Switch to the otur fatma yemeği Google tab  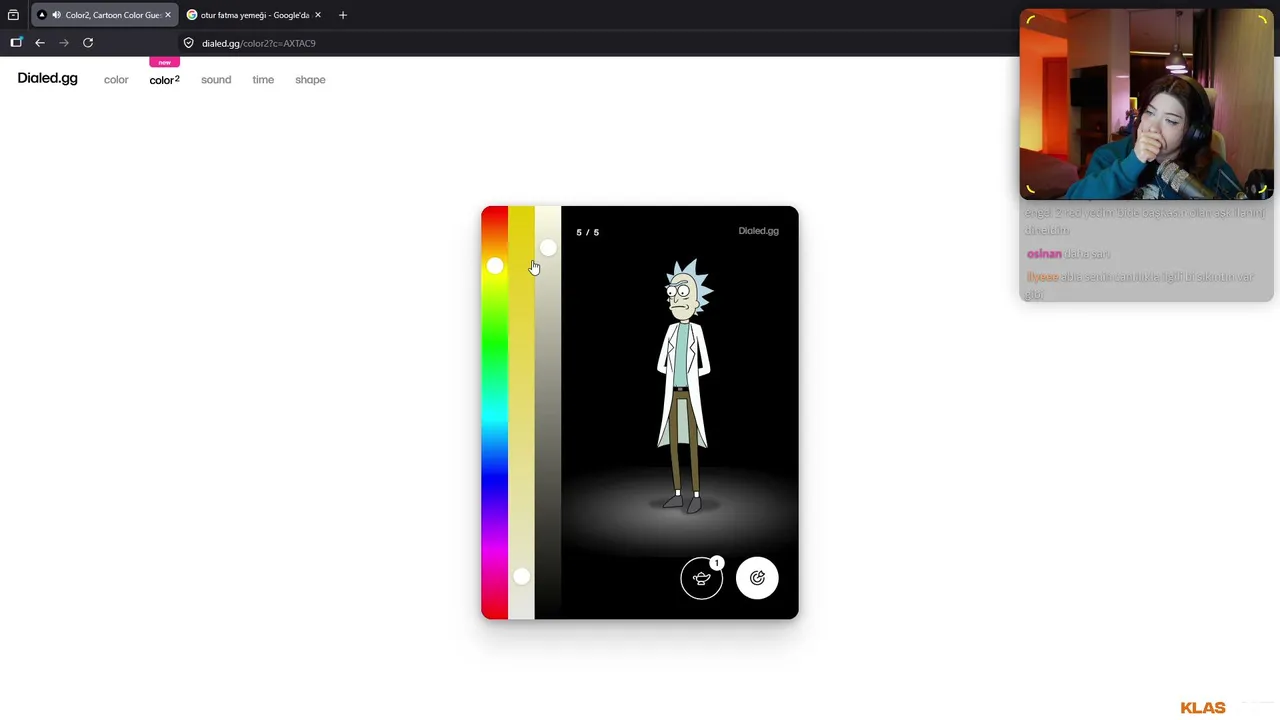tap(254, 15)
